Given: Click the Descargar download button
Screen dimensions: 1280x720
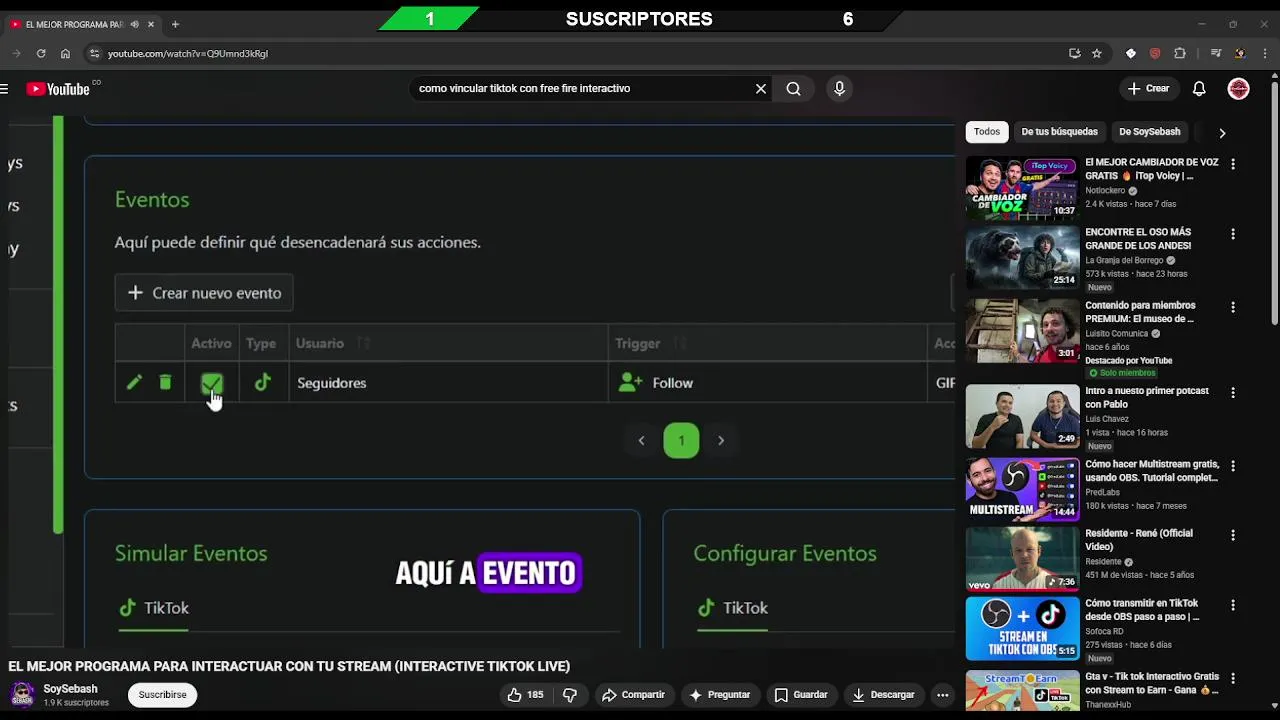Looking at the screenshot, I should pos(883,695).
